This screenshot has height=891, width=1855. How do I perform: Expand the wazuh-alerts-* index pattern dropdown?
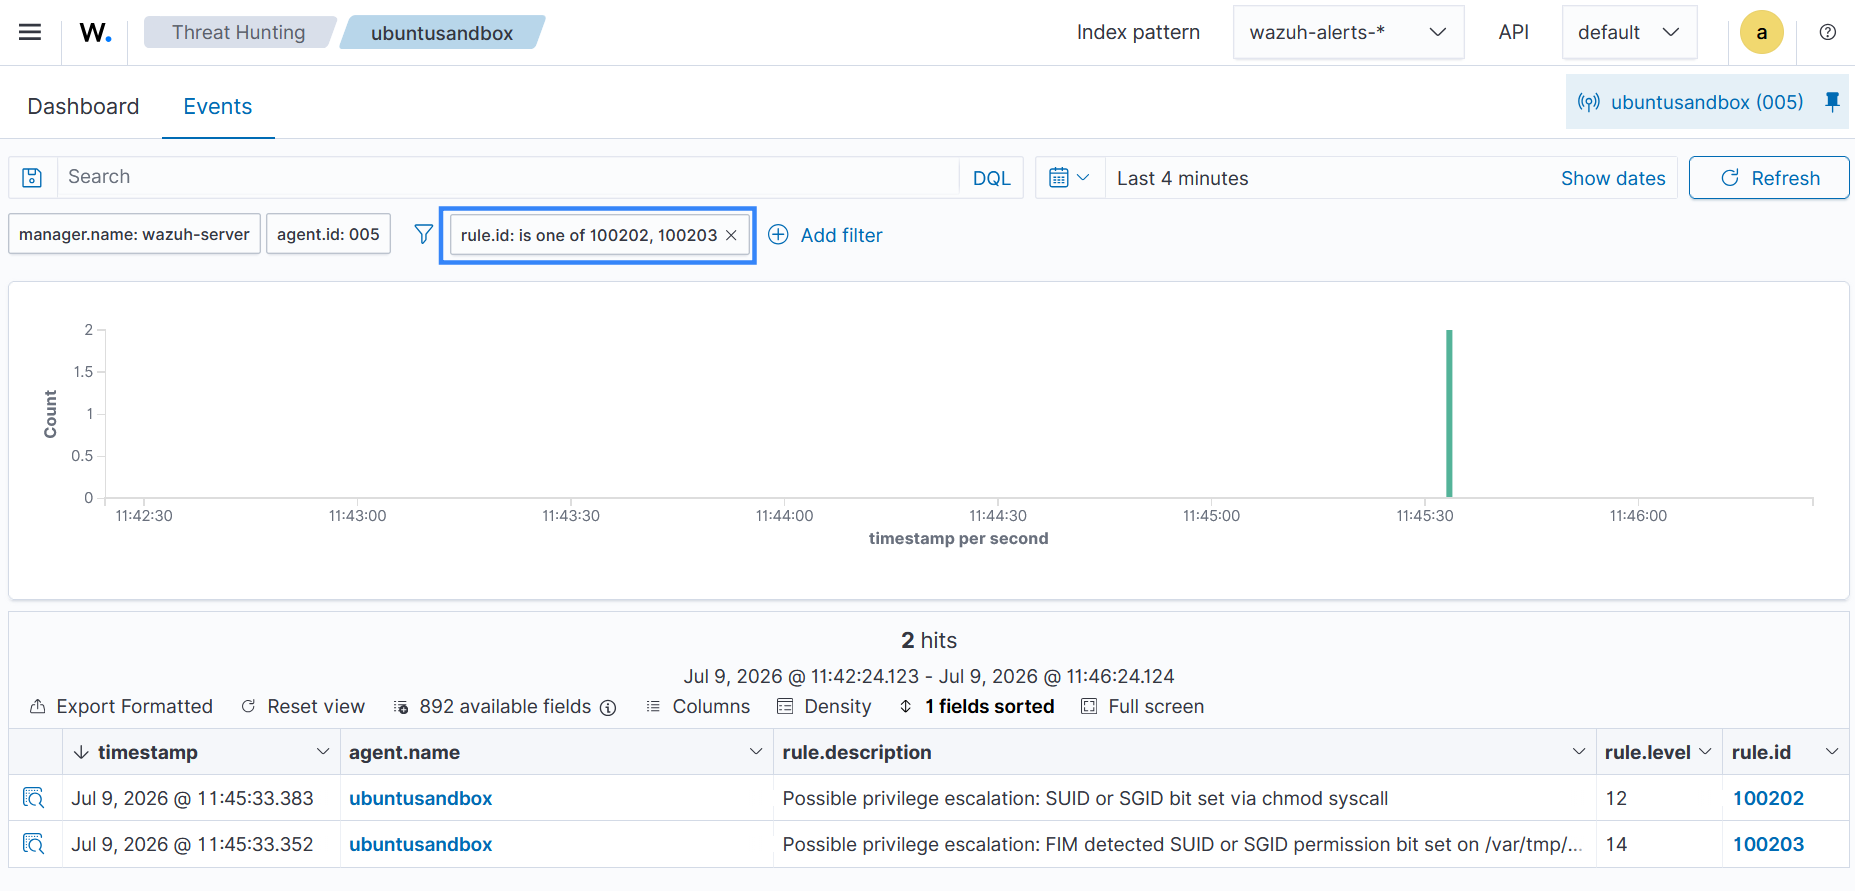point(1348,32)
